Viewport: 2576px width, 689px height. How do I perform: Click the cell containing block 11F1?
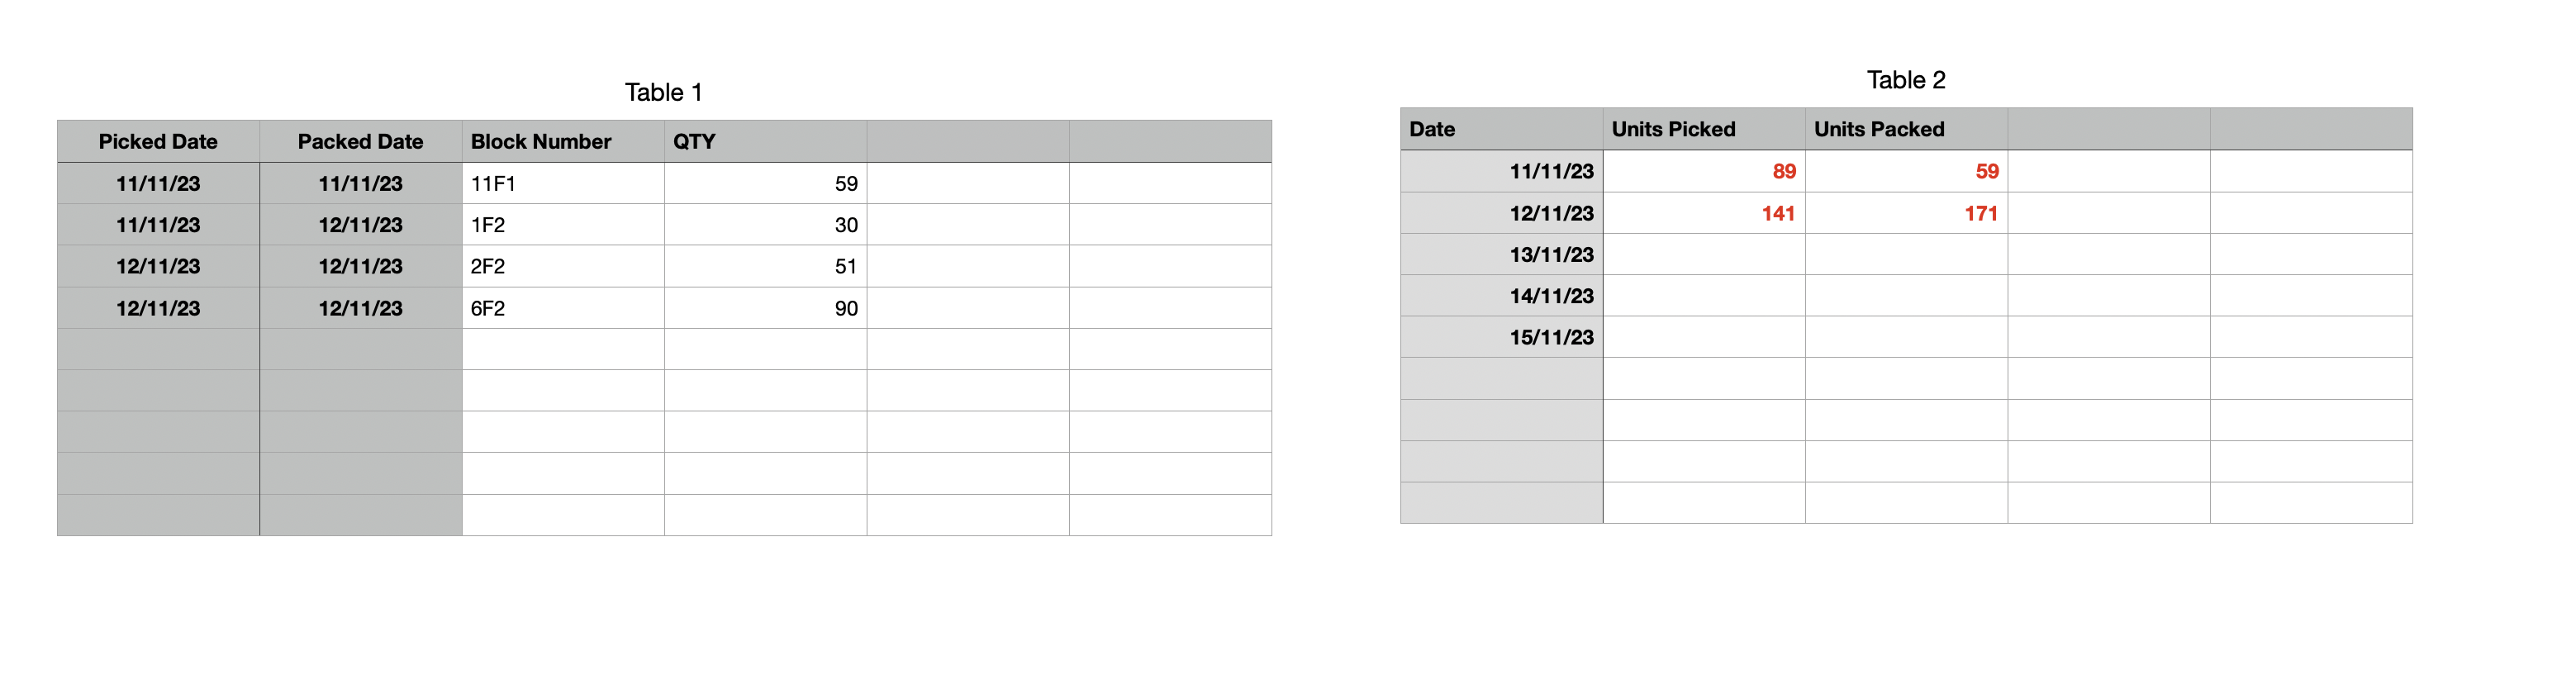point(563,184)
